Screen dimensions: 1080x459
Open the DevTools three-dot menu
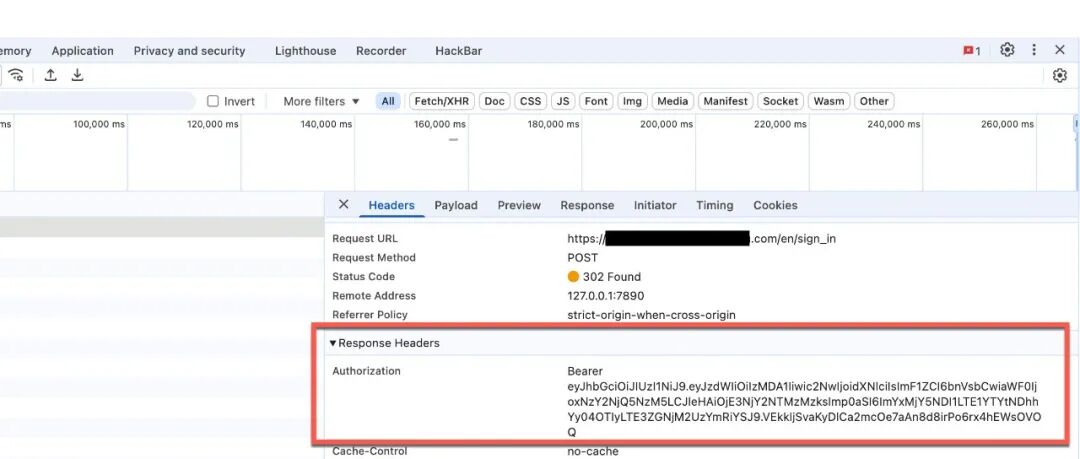[1034, 50]
